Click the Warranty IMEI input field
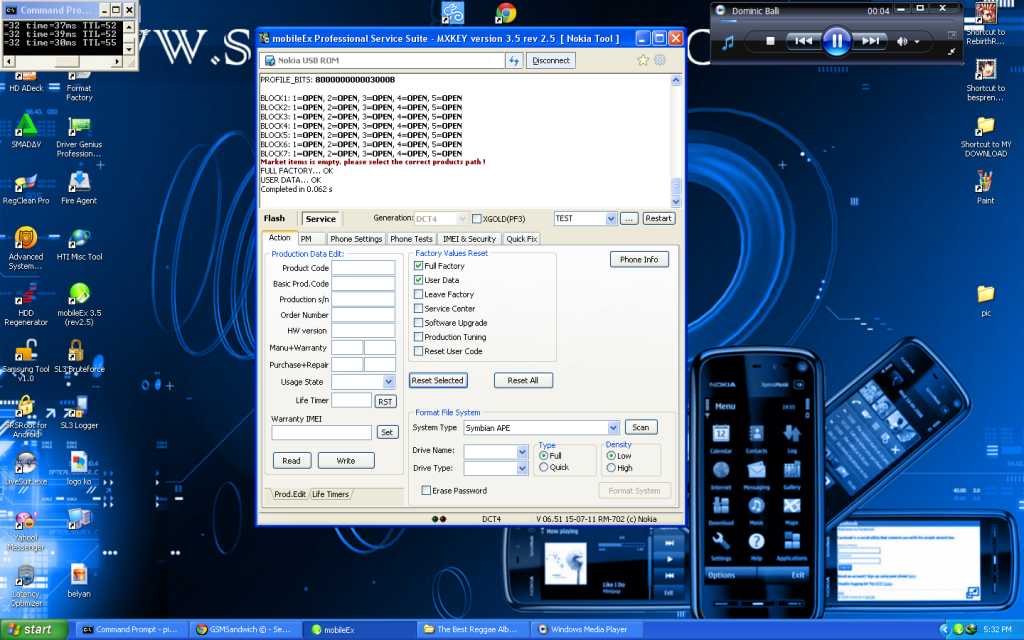The width and height of the screenshot is (1024, 640). [320, 432]
